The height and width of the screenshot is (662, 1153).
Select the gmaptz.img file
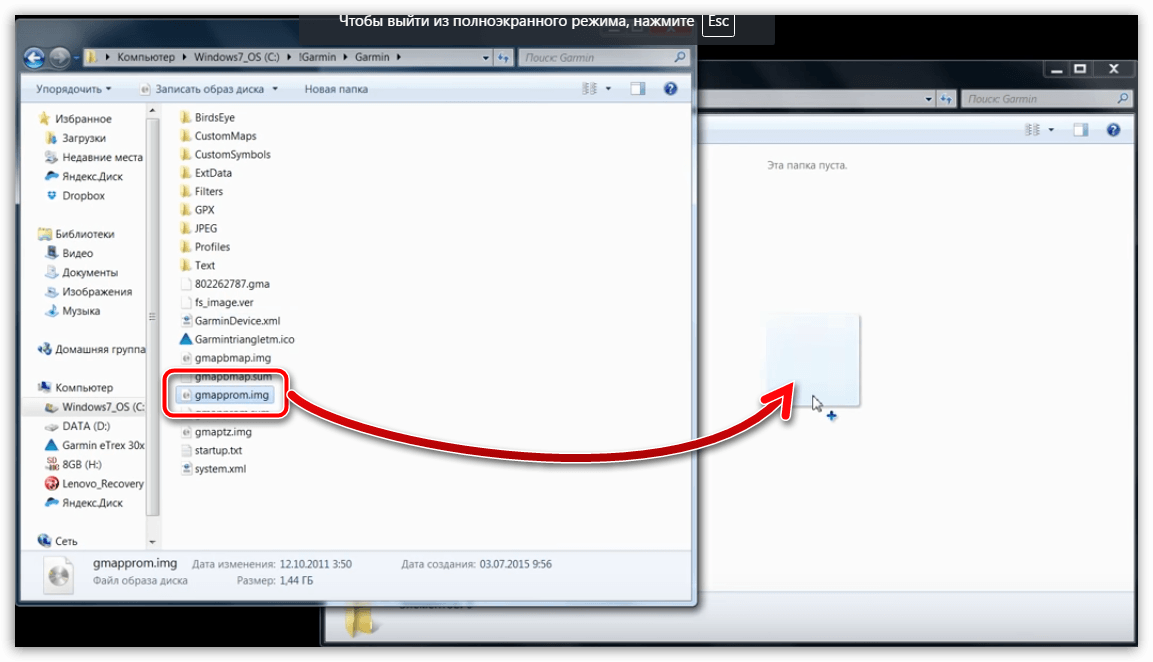click(216, 432)
